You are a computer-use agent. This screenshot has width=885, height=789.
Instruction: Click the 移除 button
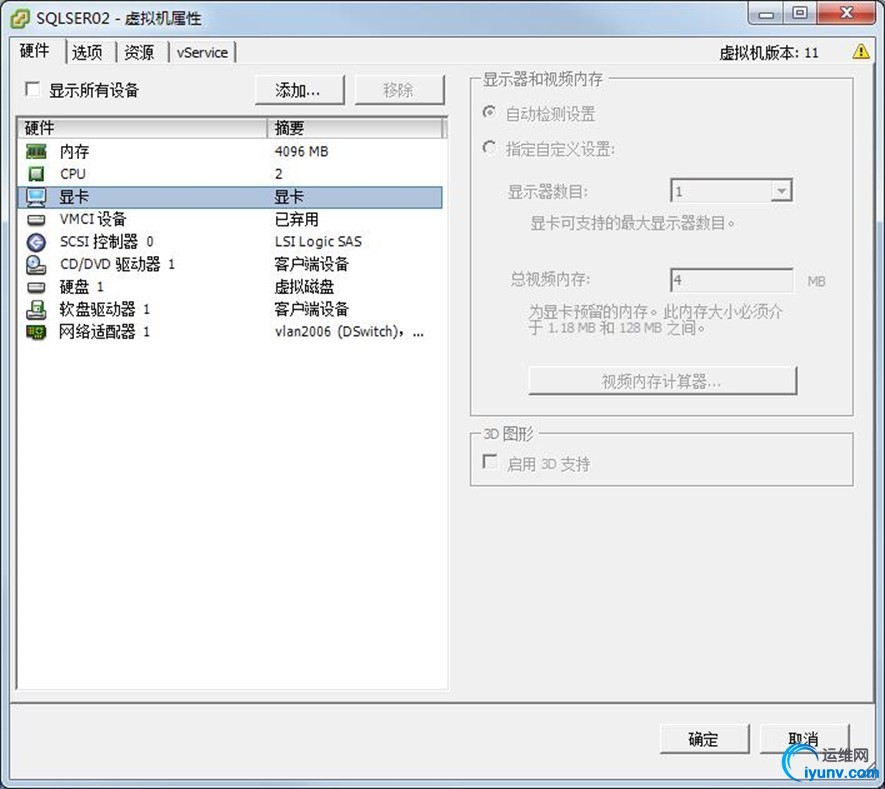tap(400, 90)
